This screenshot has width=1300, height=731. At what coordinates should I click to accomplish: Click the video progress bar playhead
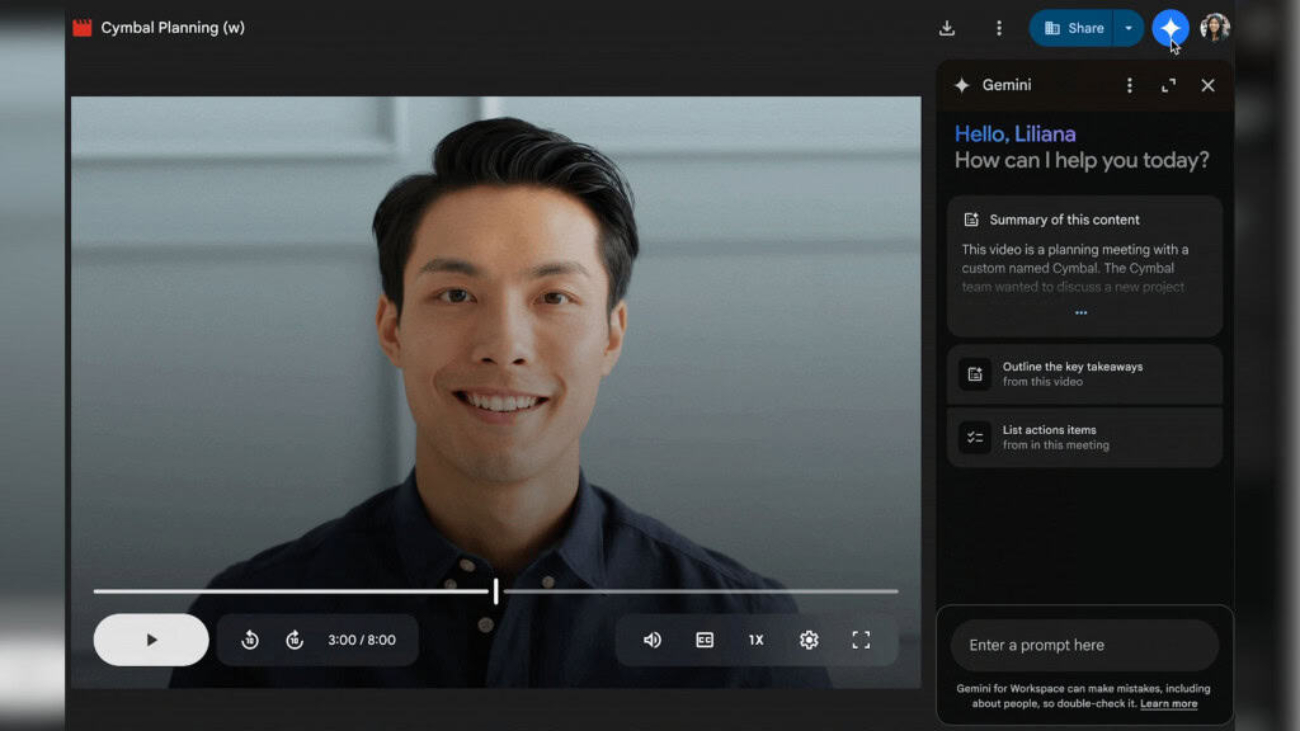coord(496,591)
